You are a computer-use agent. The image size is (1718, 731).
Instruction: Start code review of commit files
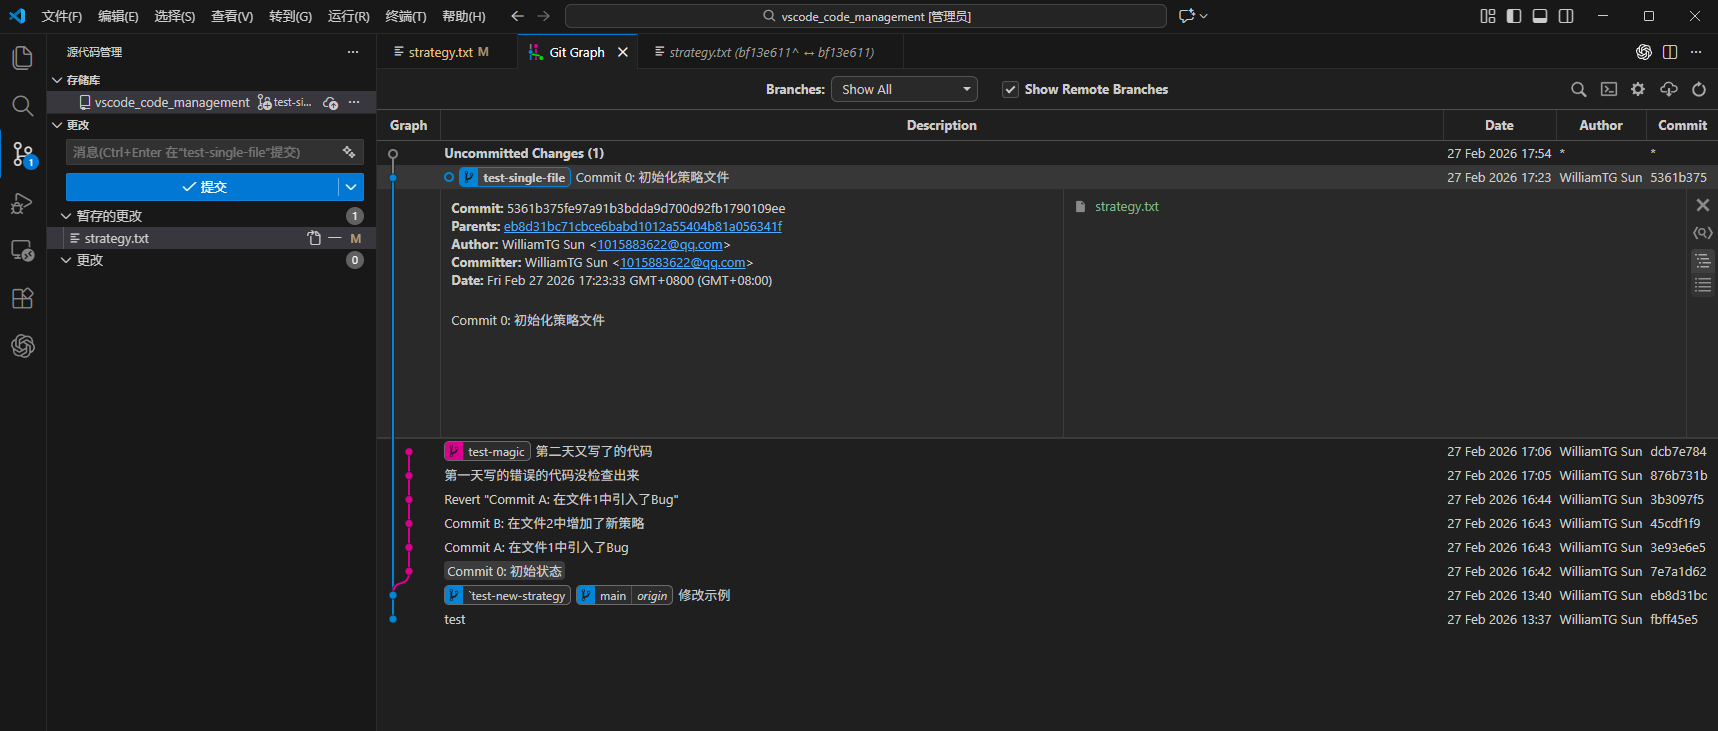pos(1703,233)
